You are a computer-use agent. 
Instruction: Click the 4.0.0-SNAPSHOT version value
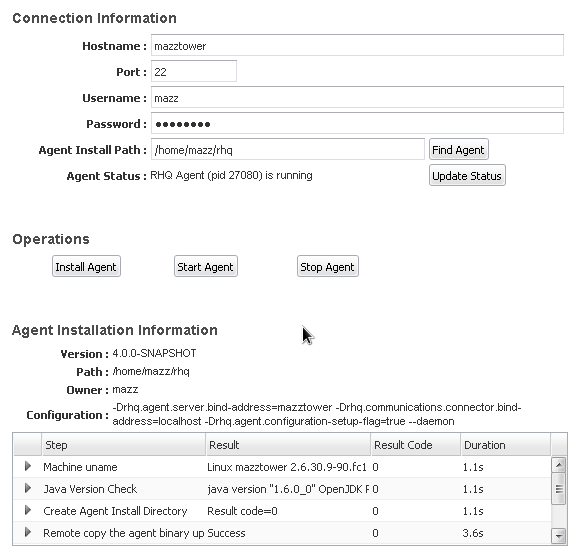coord(154,353)
